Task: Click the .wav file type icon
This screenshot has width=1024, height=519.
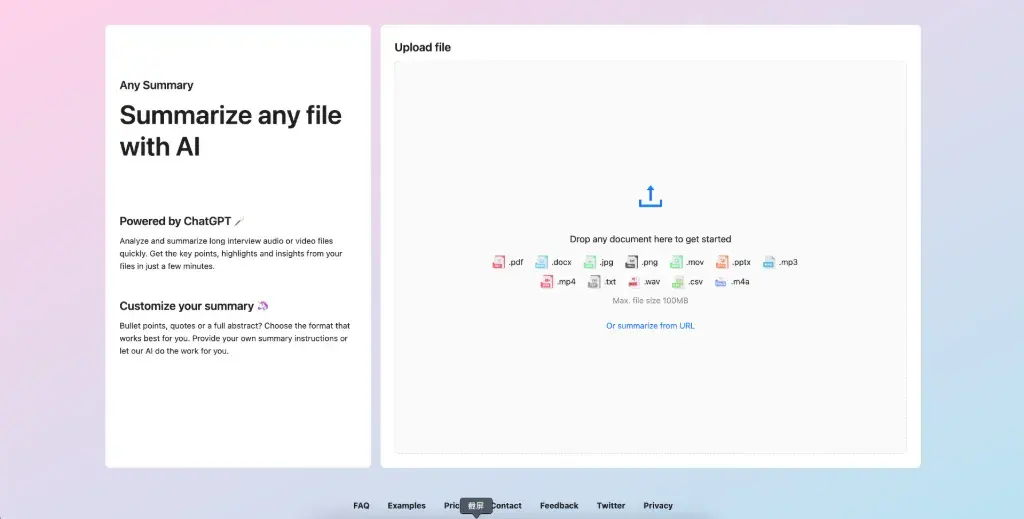Action: click(633, 281)
